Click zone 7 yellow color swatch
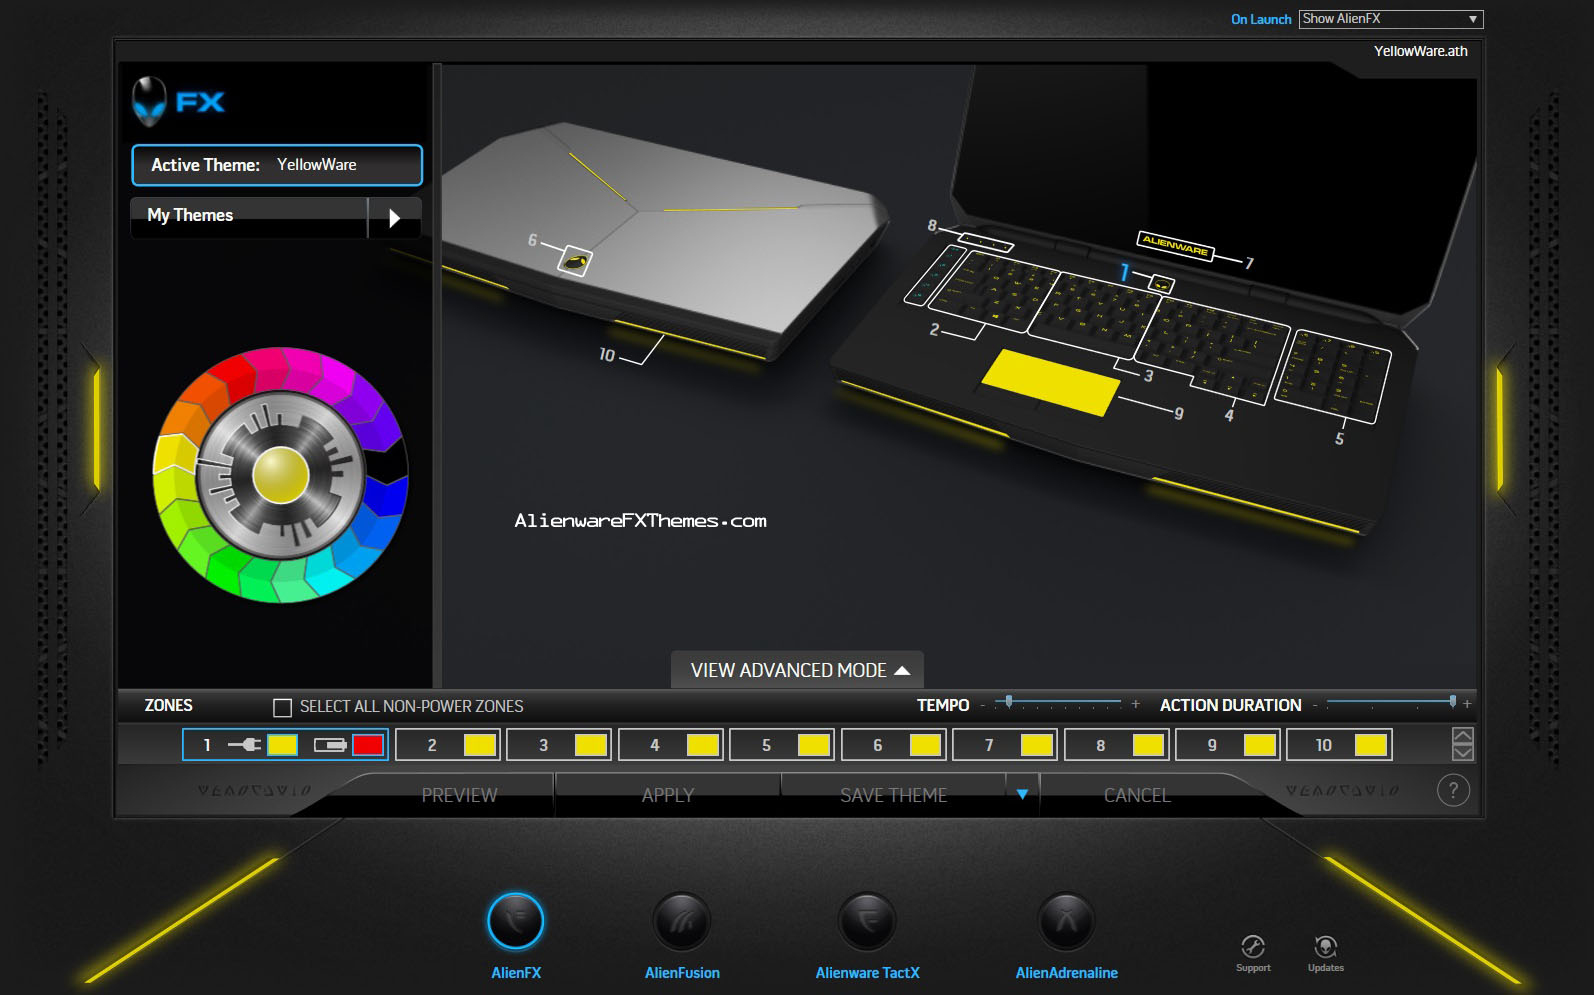The width and height of the screenshot is (1594, 995). tap(1036, 745)
